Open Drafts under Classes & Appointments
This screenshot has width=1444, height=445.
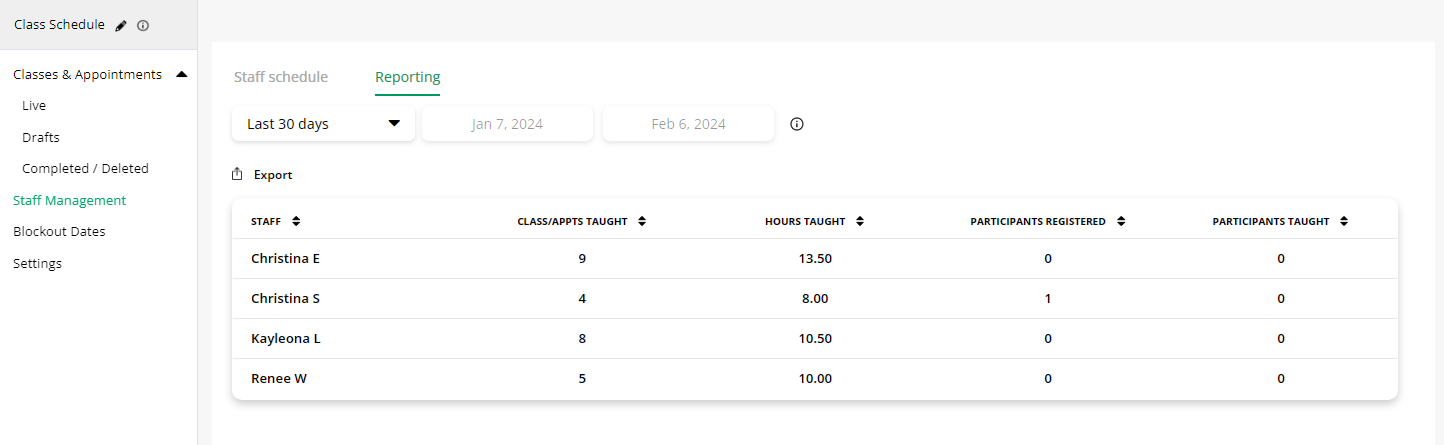point(41,137)
